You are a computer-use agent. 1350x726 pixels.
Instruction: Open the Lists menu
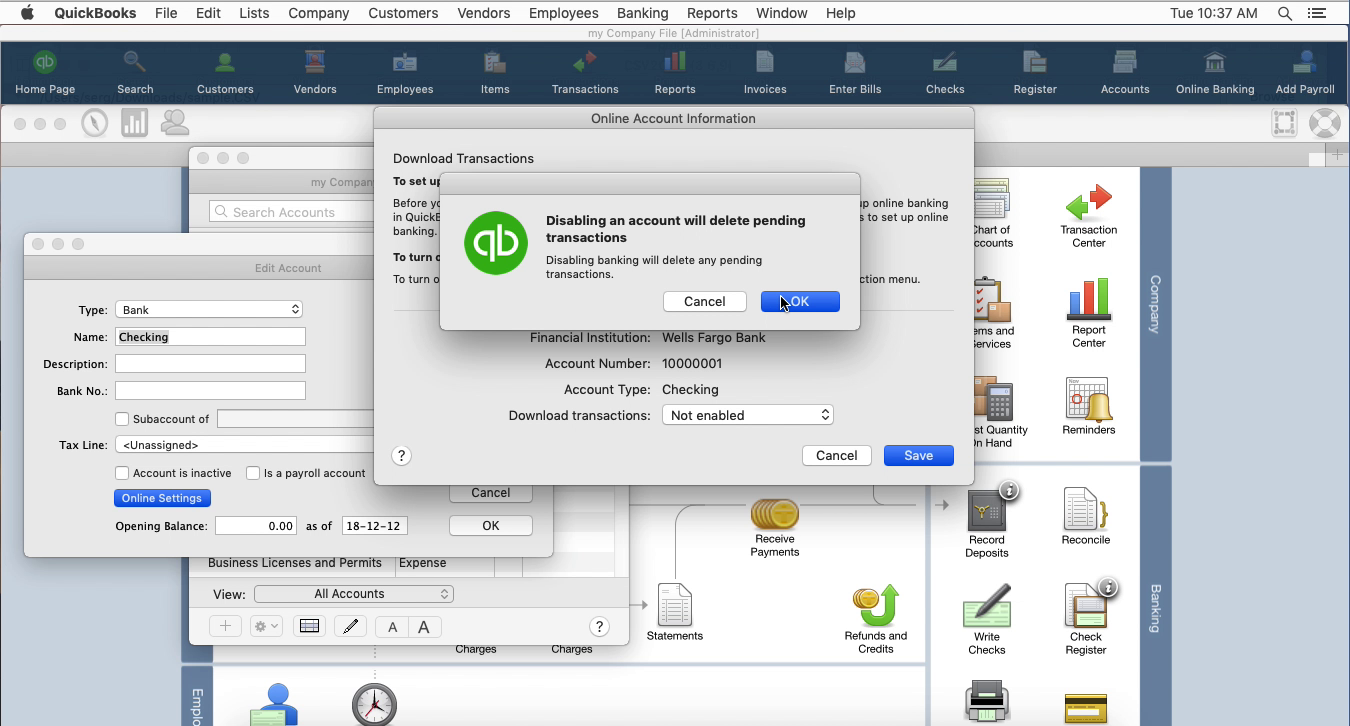point(254,13)
